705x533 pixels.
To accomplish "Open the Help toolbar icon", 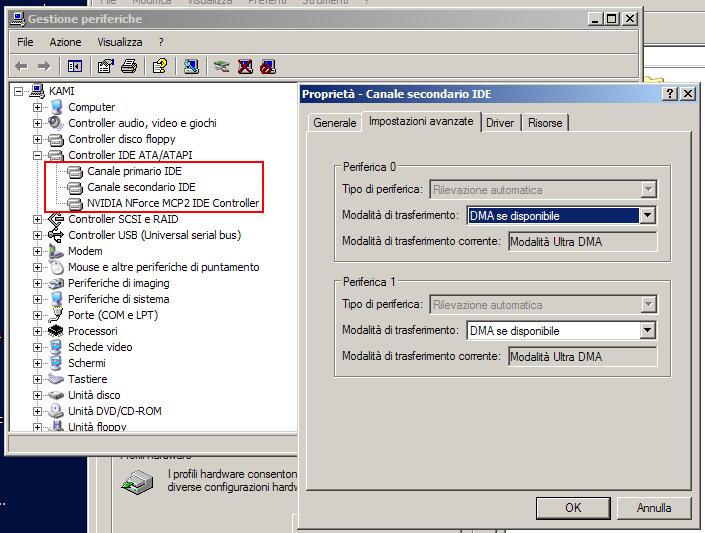I will 160,67.
